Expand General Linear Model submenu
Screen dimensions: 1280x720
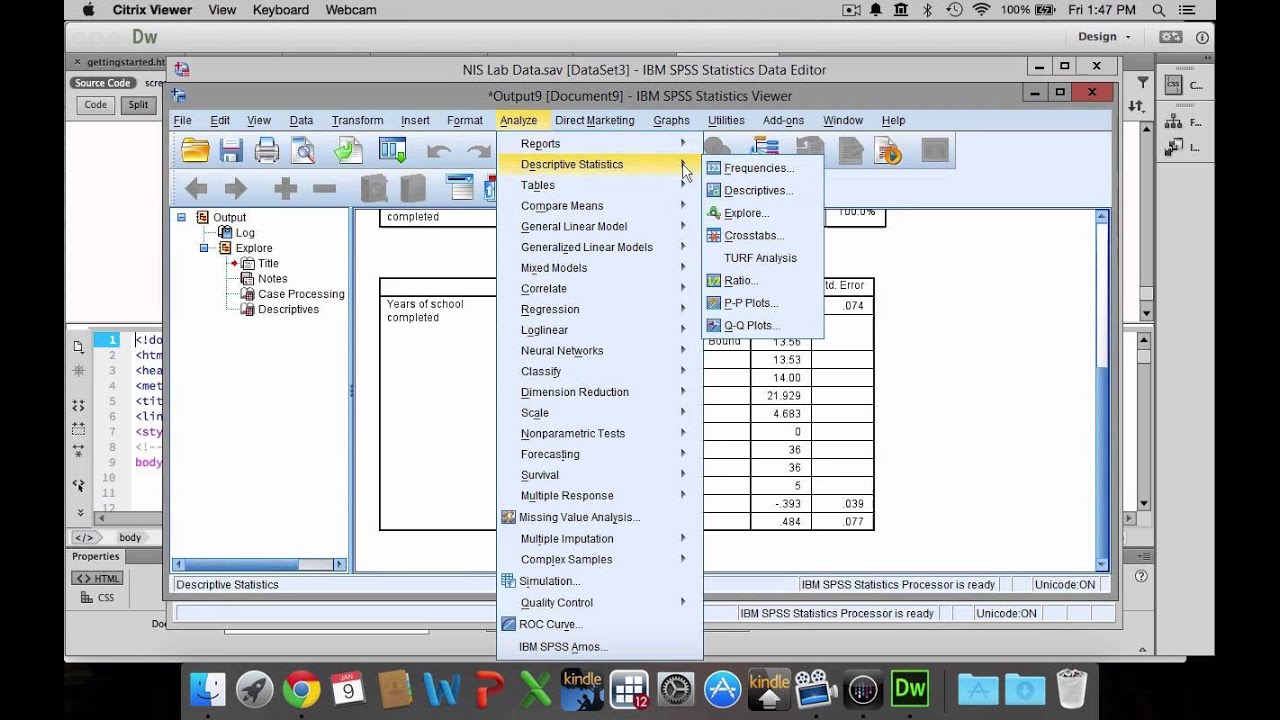point(600,227)
